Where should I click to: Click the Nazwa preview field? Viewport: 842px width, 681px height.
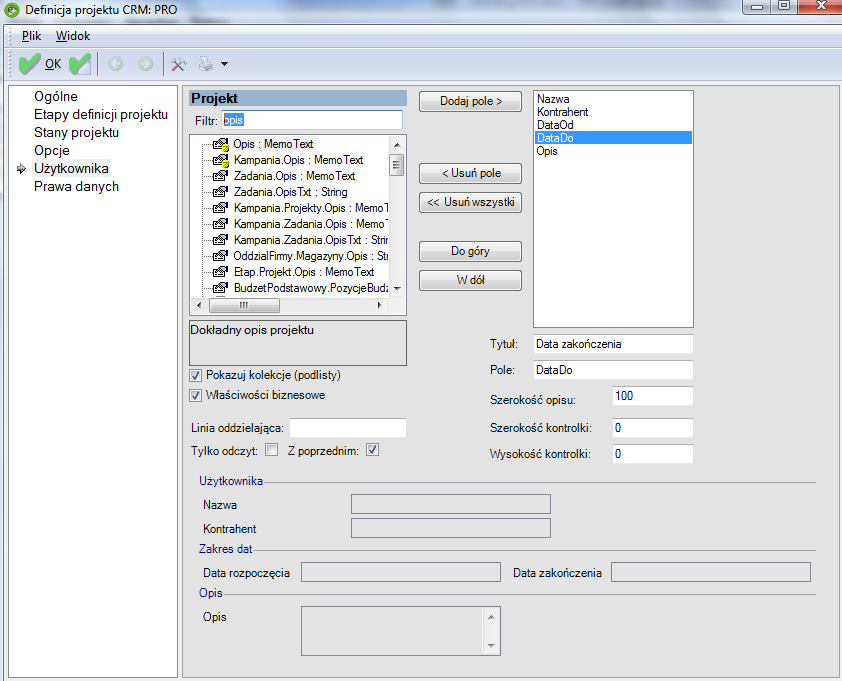451,504
